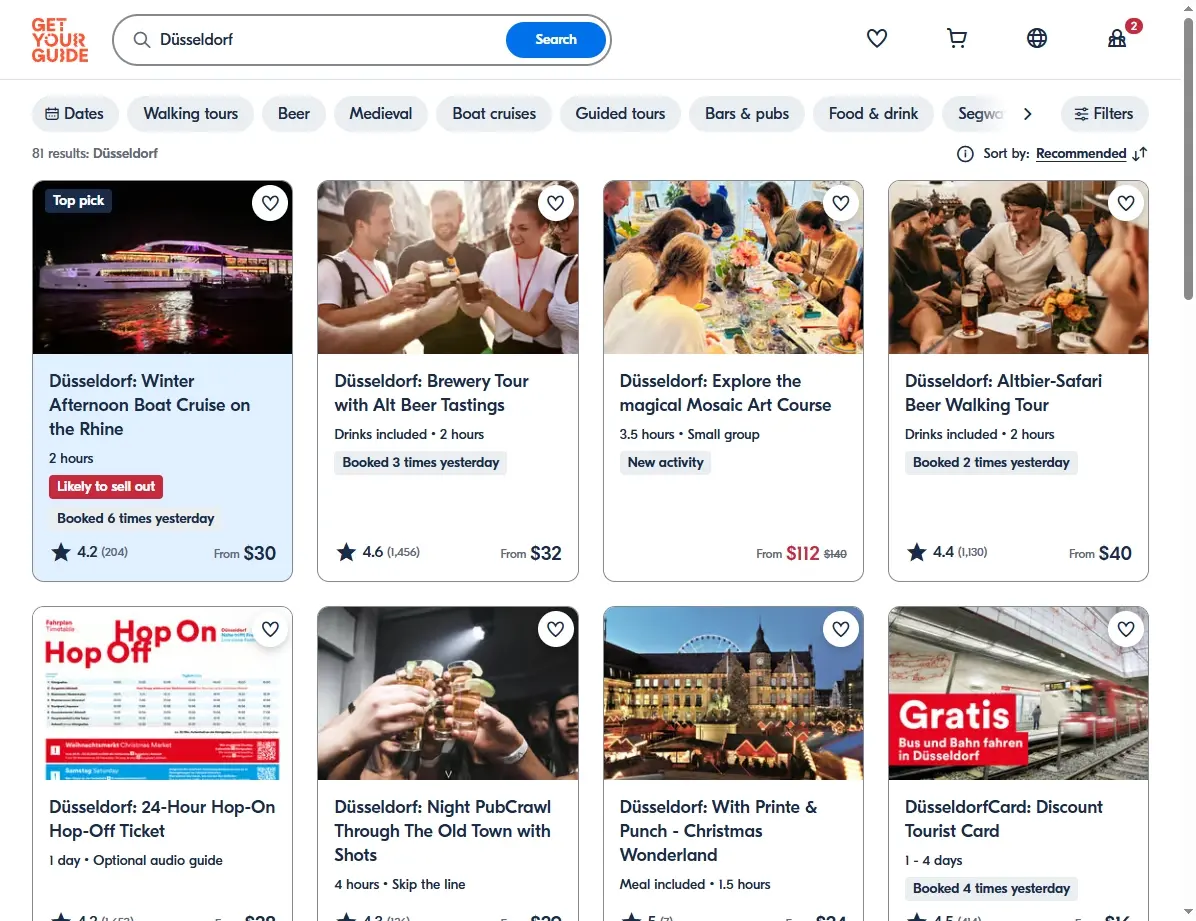Click the Düsseldorf search input field
Image resolution: width=1196 pixels, height=921 pixels.
(x=328, y=40)
